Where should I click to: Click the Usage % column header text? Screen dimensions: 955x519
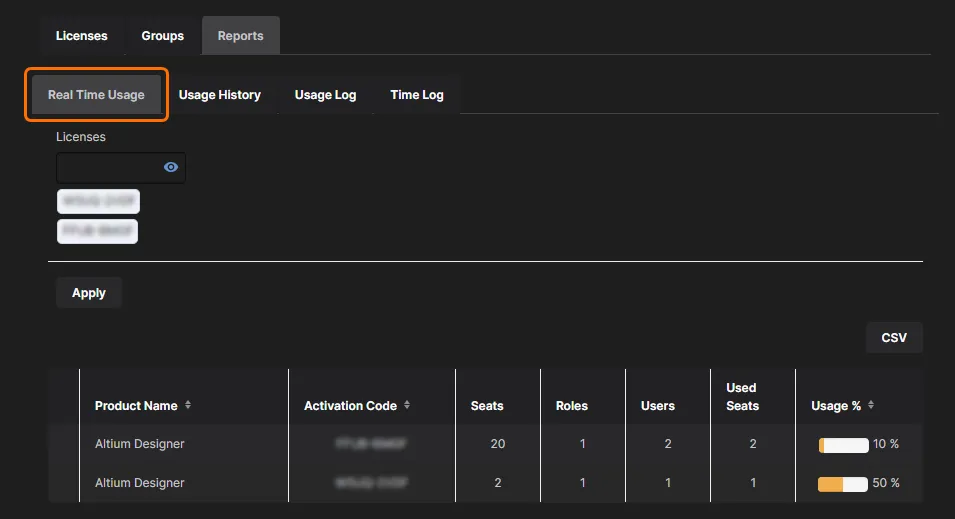click(x=836, y=406)
